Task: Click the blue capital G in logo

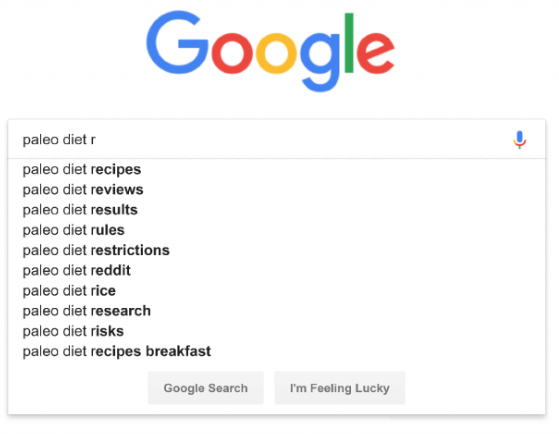Action: (177, 42)
